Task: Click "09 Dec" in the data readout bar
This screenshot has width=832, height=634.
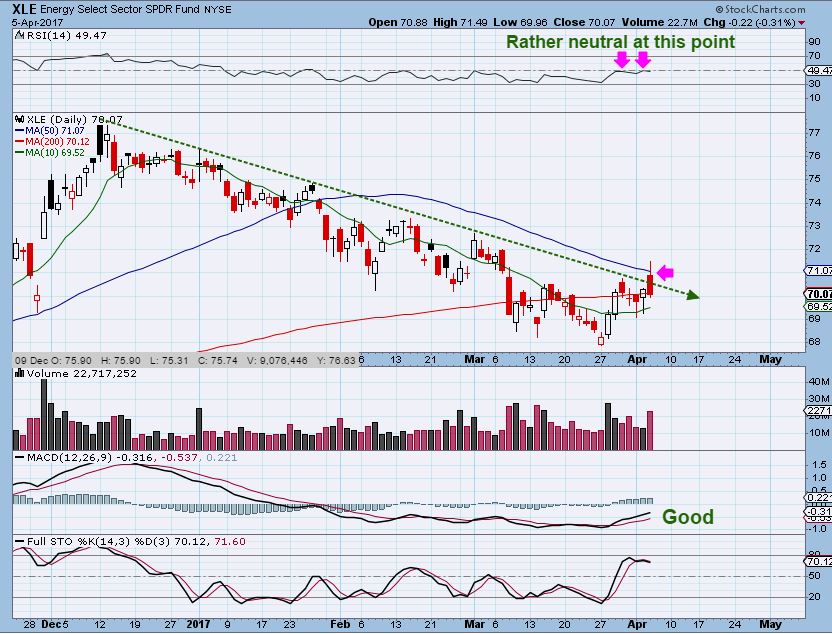Action: 33,361
